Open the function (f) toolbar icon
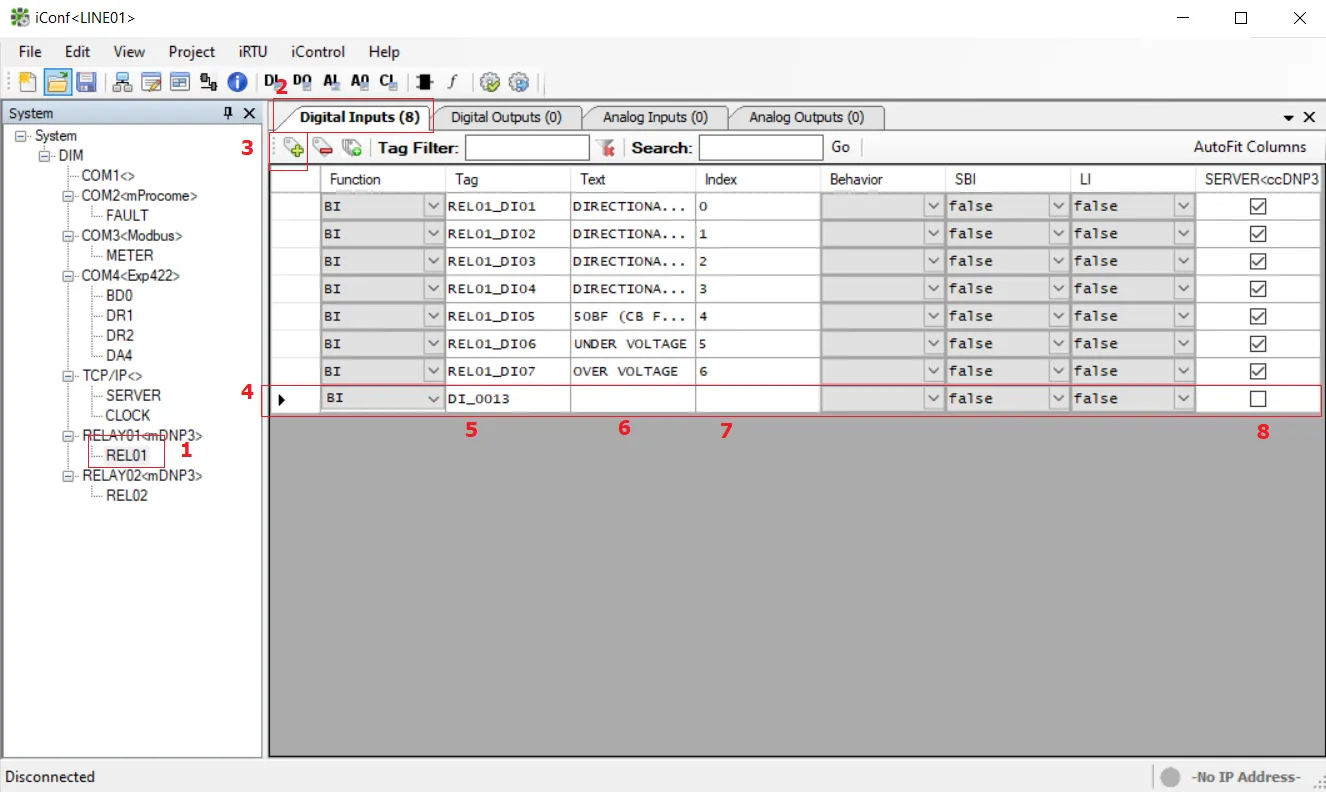 pos(452,82)
